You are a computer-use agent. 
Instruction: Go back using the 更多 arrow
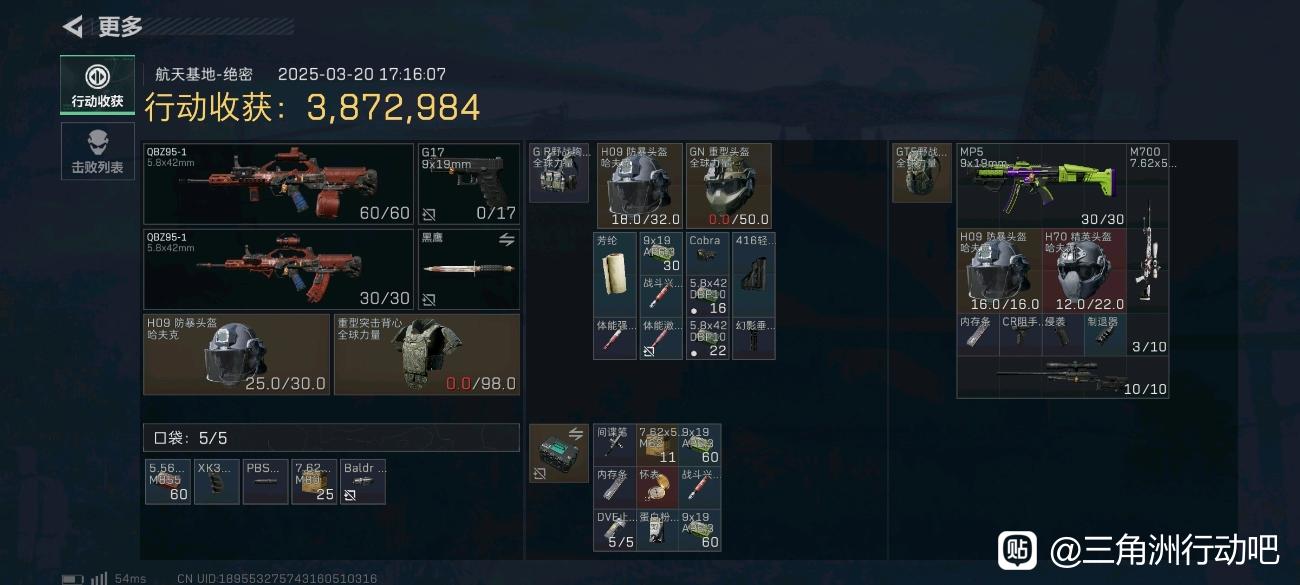click(72, 26)
